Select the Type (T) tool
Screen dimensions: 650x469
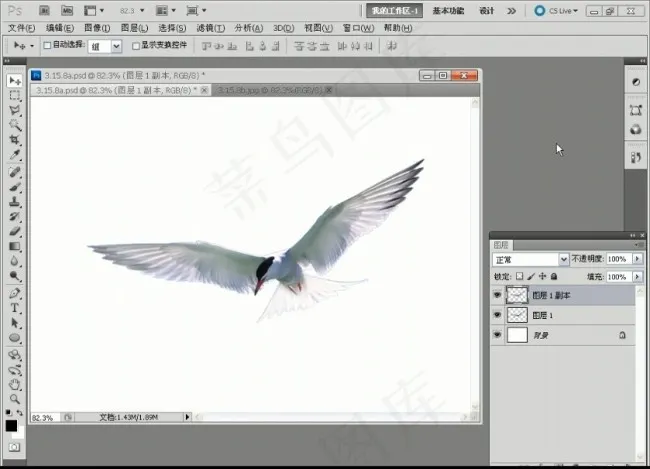coord(15,309)
